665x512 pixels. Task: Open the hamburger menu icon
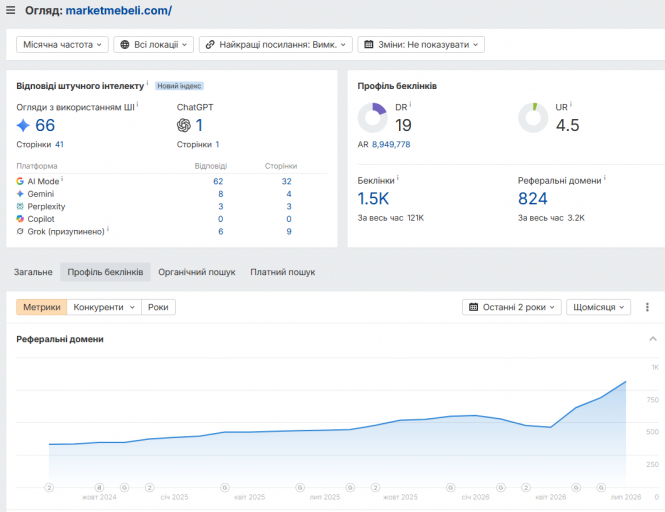(11, 10)
